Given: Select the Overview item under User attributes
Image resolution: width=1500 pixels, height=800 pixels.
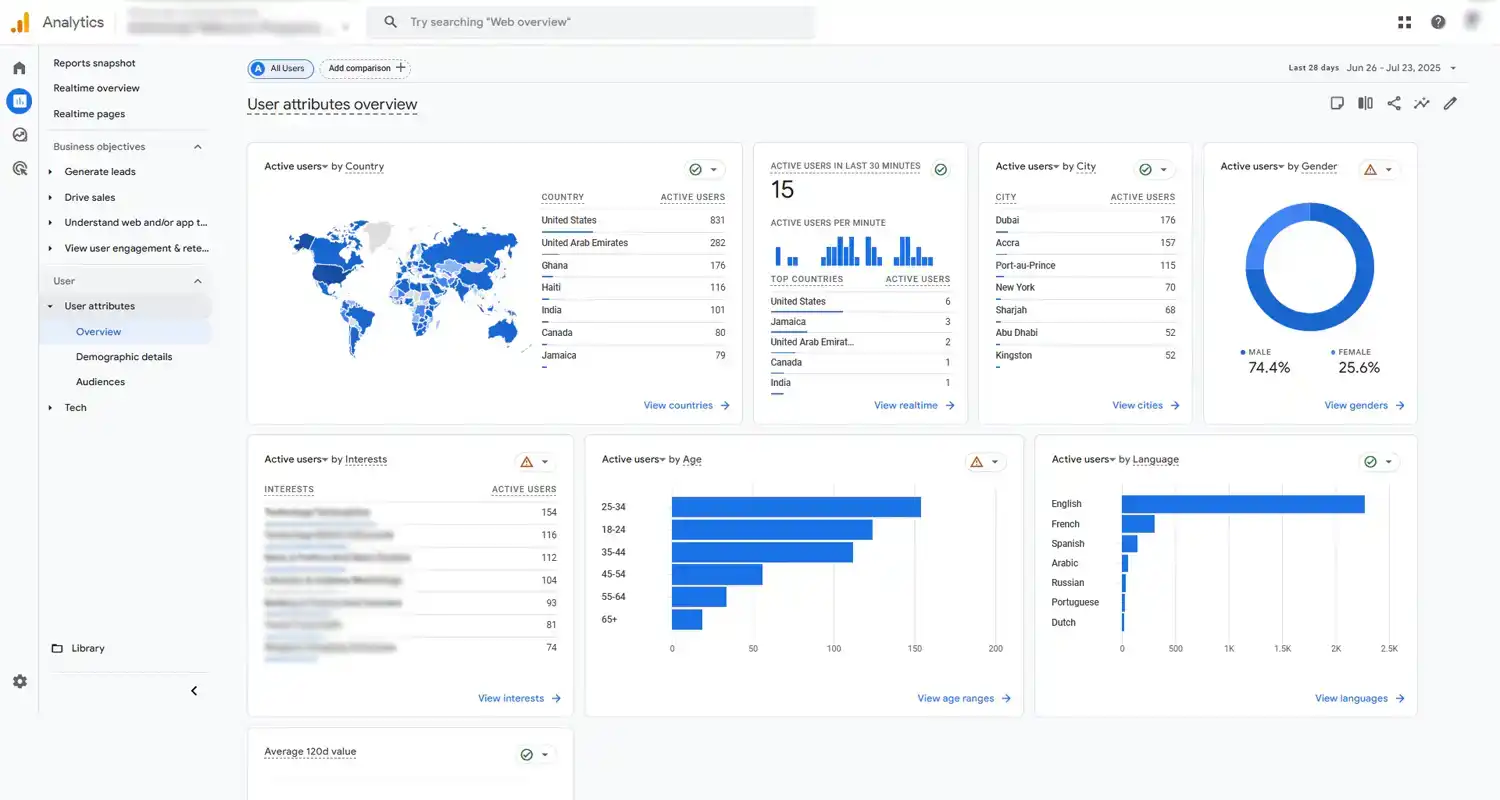Looking at the screenshot, I should (x=98, y=331).
